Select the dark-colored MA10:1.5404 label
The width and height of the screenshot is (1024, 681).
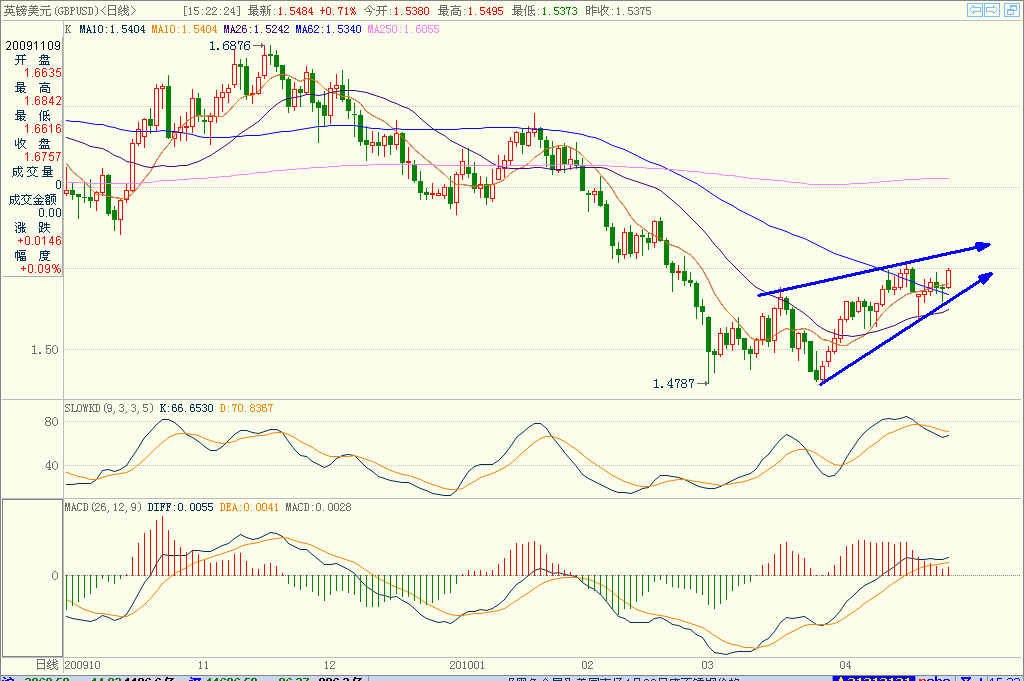tap(112, 29)
